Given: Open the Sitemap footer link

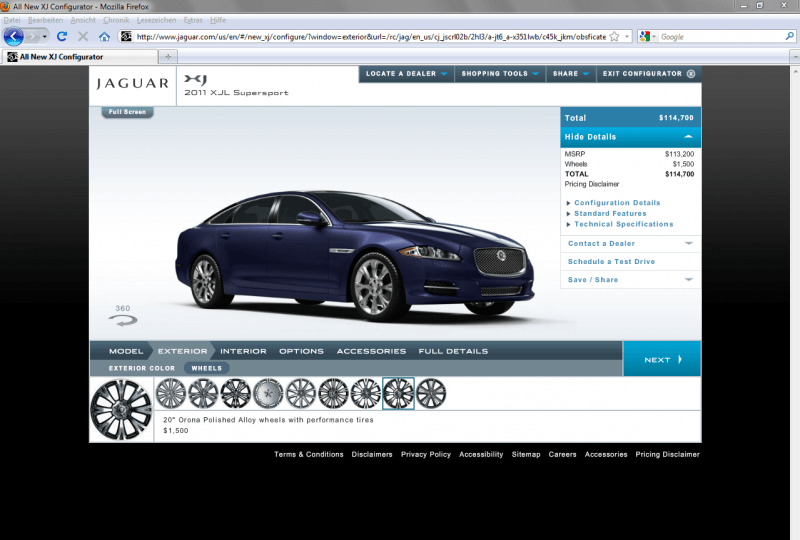Looking at the screenshot, I should click(526, 454).
